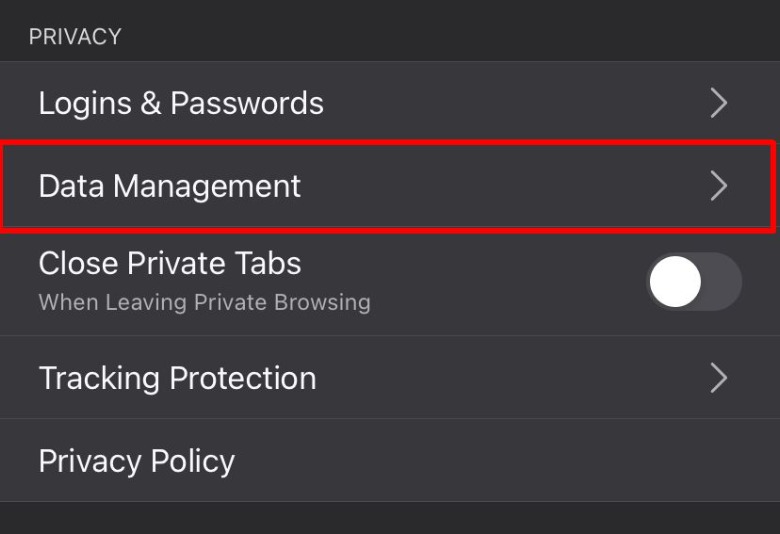View the Privacy Policy
Image resolution: width=780 pixels, height=534 pixels.
click(x=388, y=461)
